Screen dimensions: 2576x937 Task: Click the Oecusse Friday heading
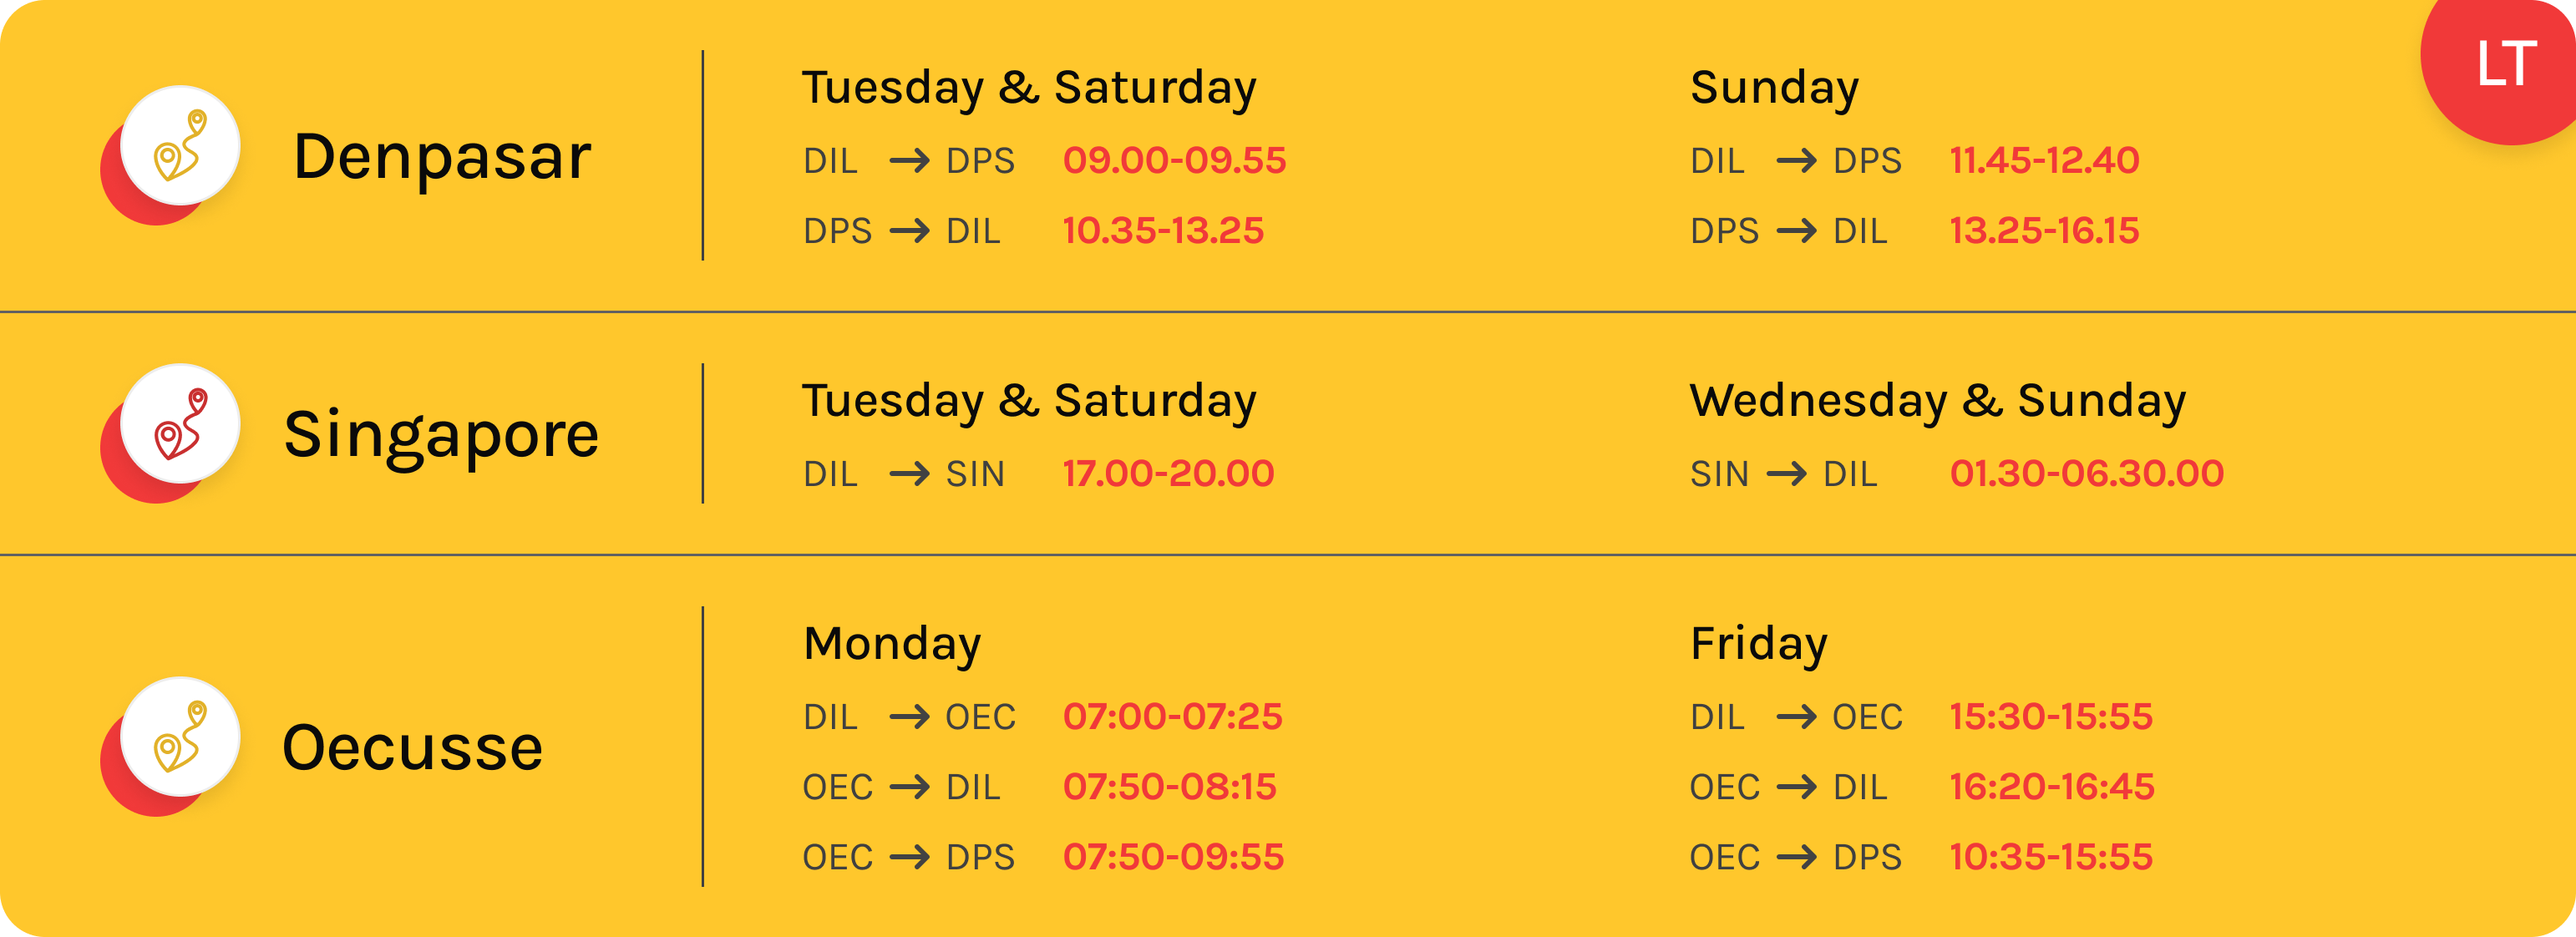tap(1759, 644)
